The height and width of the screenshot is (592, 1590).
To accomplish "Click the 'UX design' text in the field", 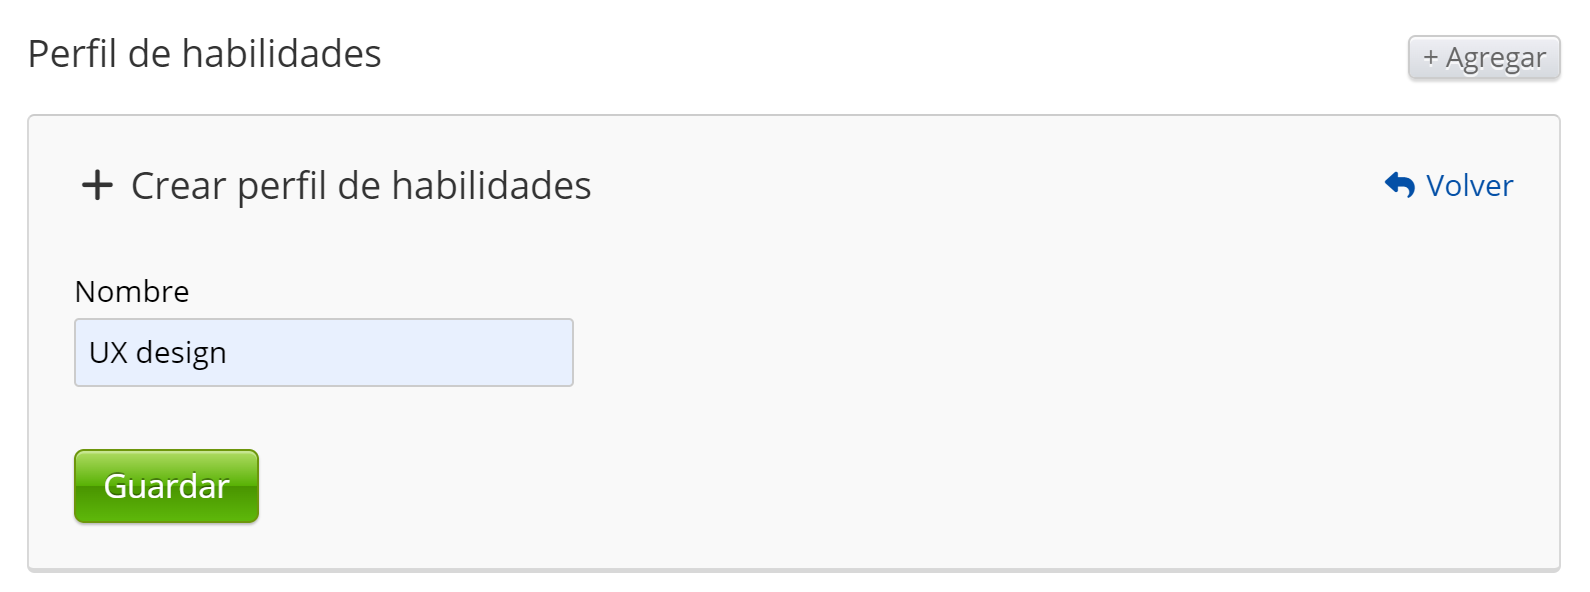I will (158, 353).
